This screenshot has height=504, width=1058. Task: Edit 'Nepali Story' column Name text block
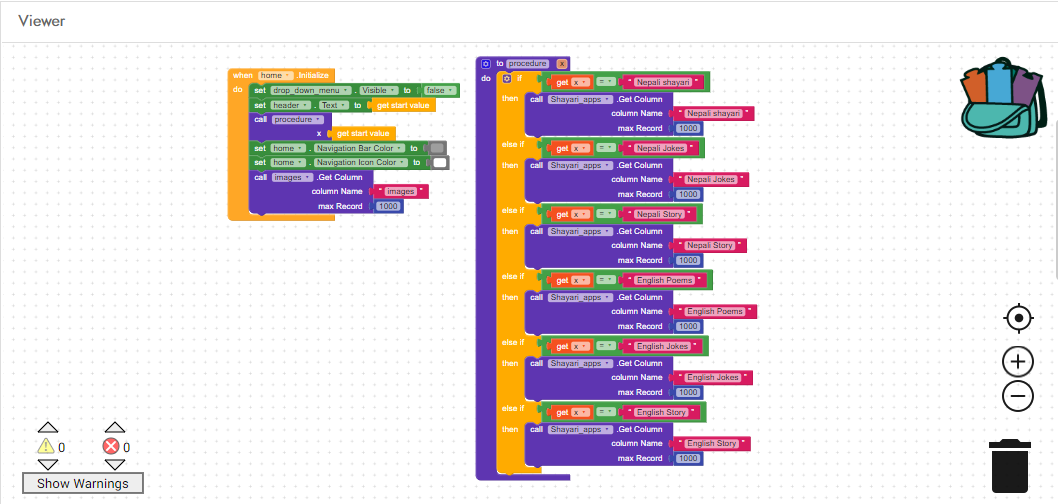coord(710,246)
